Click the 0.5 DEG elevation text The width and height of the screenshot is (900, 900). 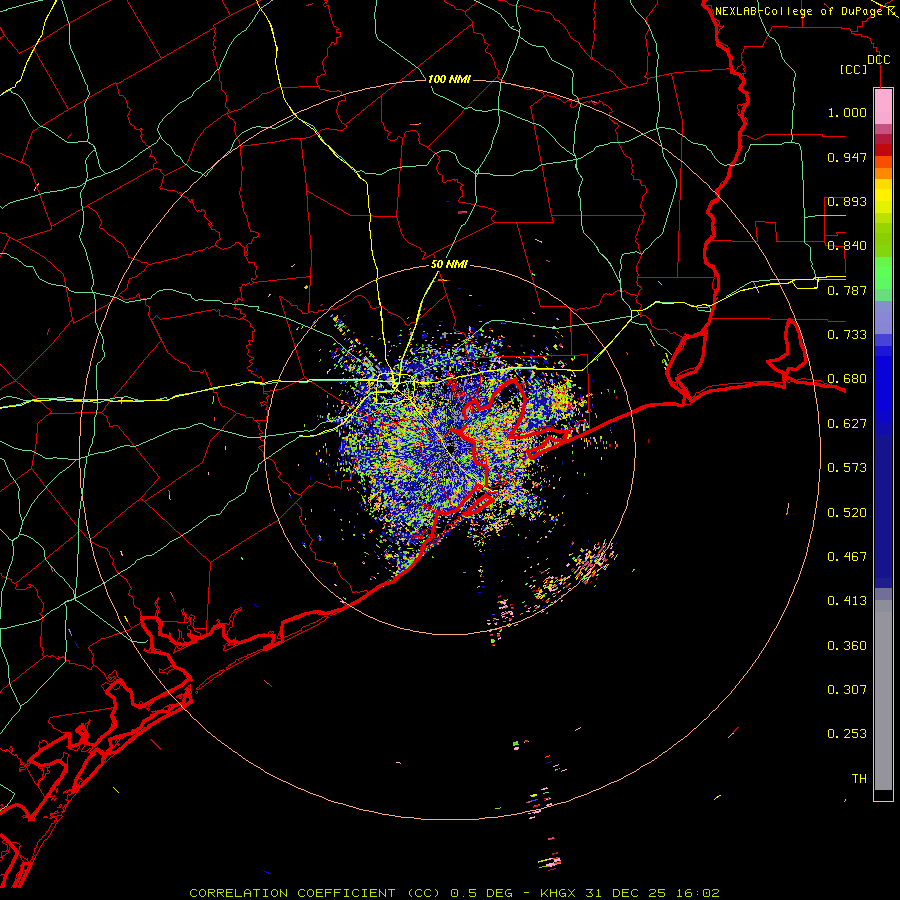pos(481,893)
